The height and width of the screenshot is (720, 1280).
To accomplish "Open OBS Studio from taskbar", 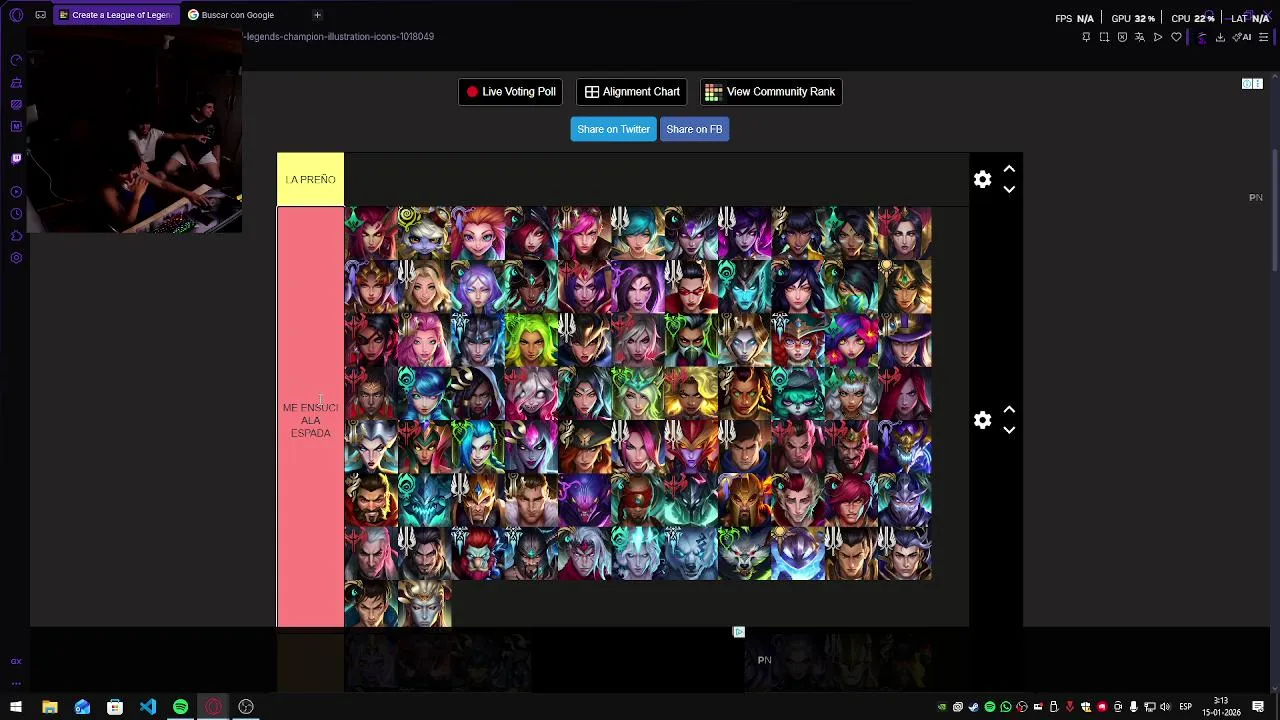I will point(246,707).
